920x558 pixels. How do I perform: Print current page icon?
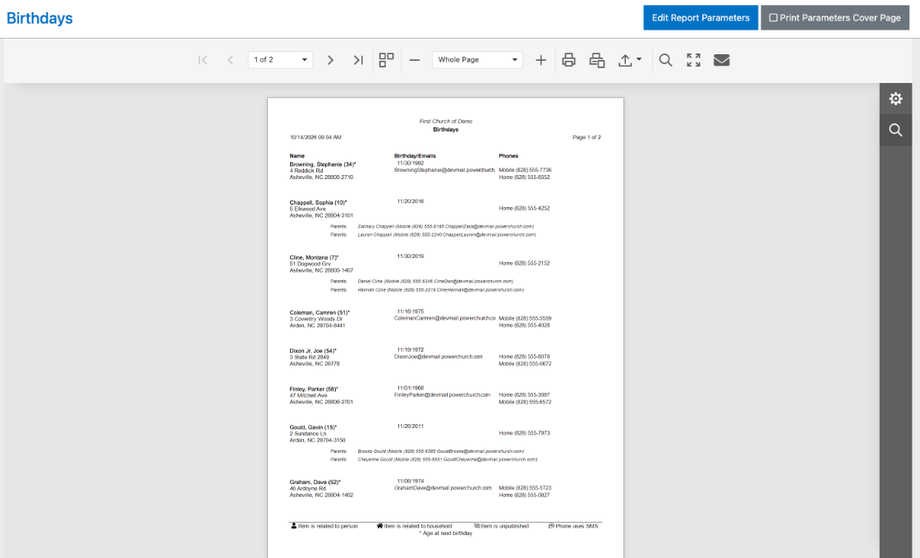tap(597, 60)
